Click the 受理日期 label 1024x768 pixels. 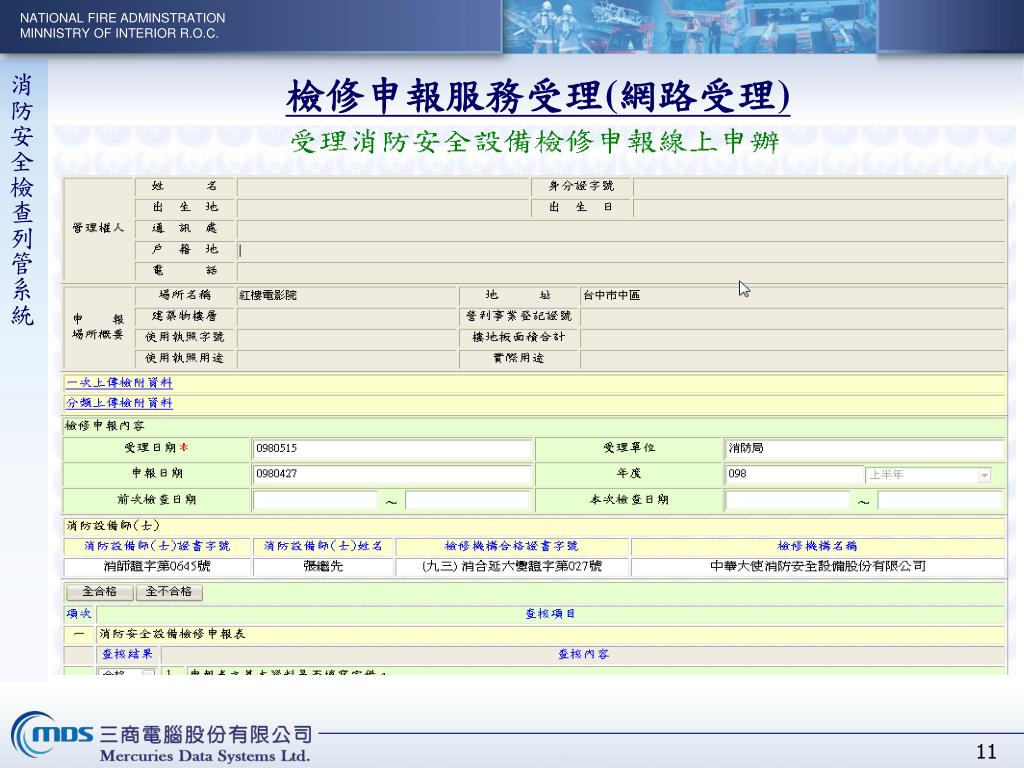(x=156, y=448)
